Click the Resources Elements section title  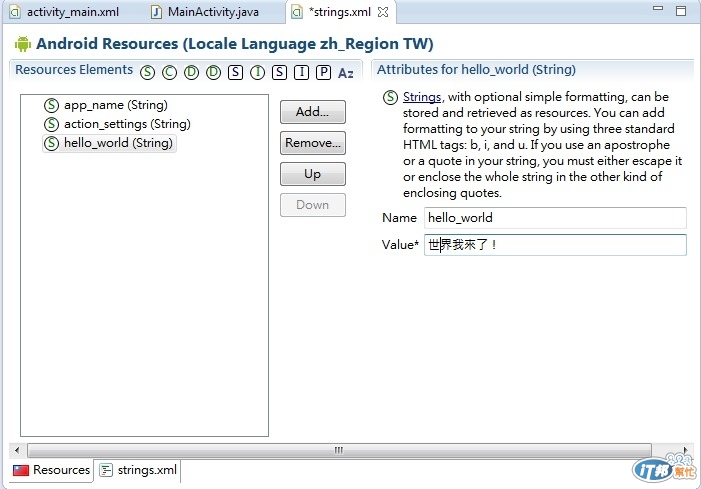tap(74, 70)
